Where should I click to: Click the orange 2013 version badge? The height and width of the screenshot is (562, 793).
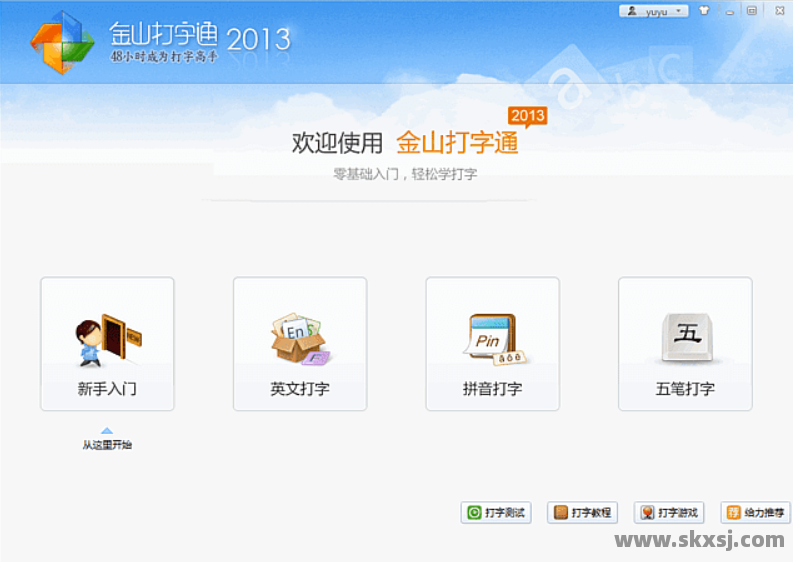tap(527, 116)
